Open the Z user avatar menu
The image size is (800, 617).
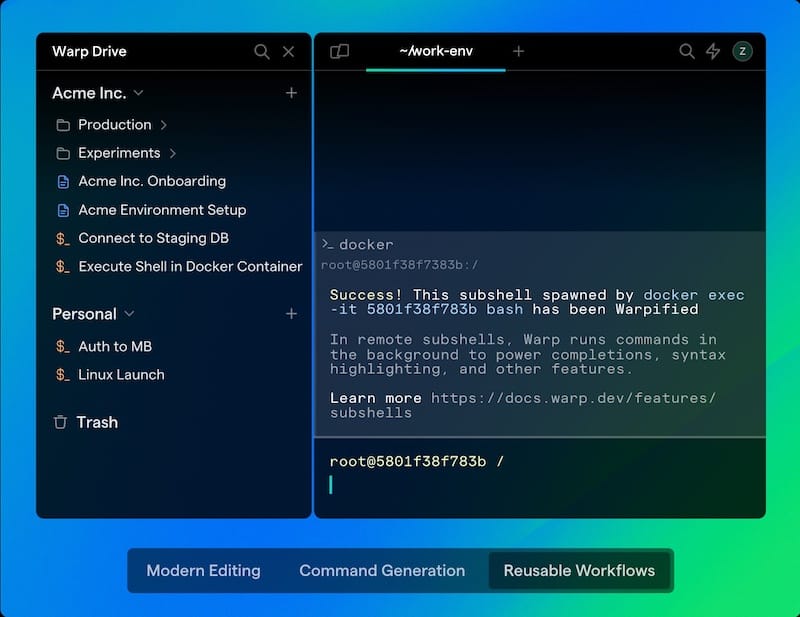pyautogui.click(x=742, y=51)
